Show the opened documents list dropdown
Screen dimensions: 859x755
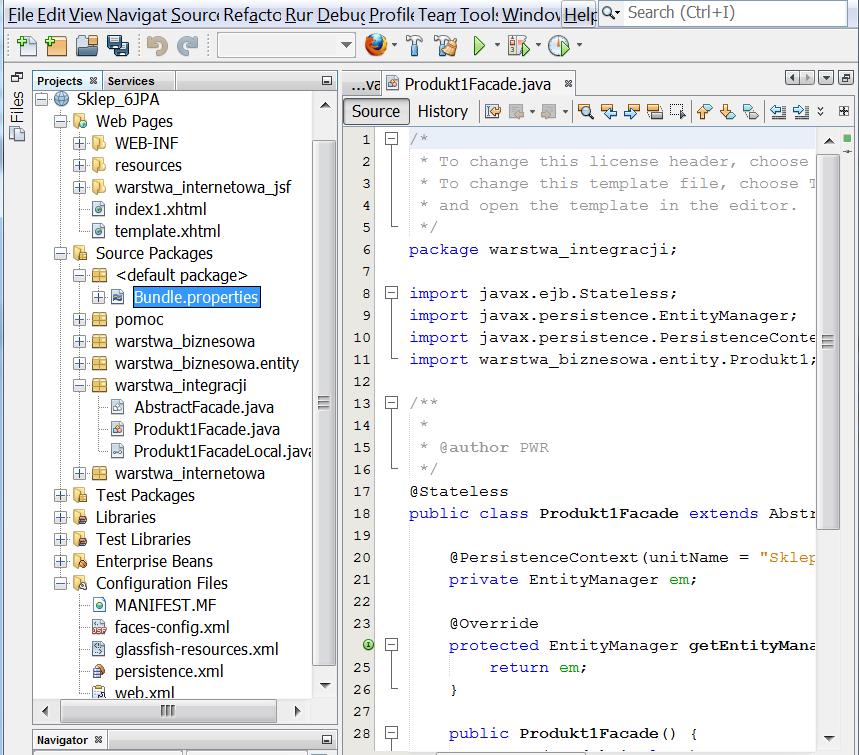click(x=826, y=78)
